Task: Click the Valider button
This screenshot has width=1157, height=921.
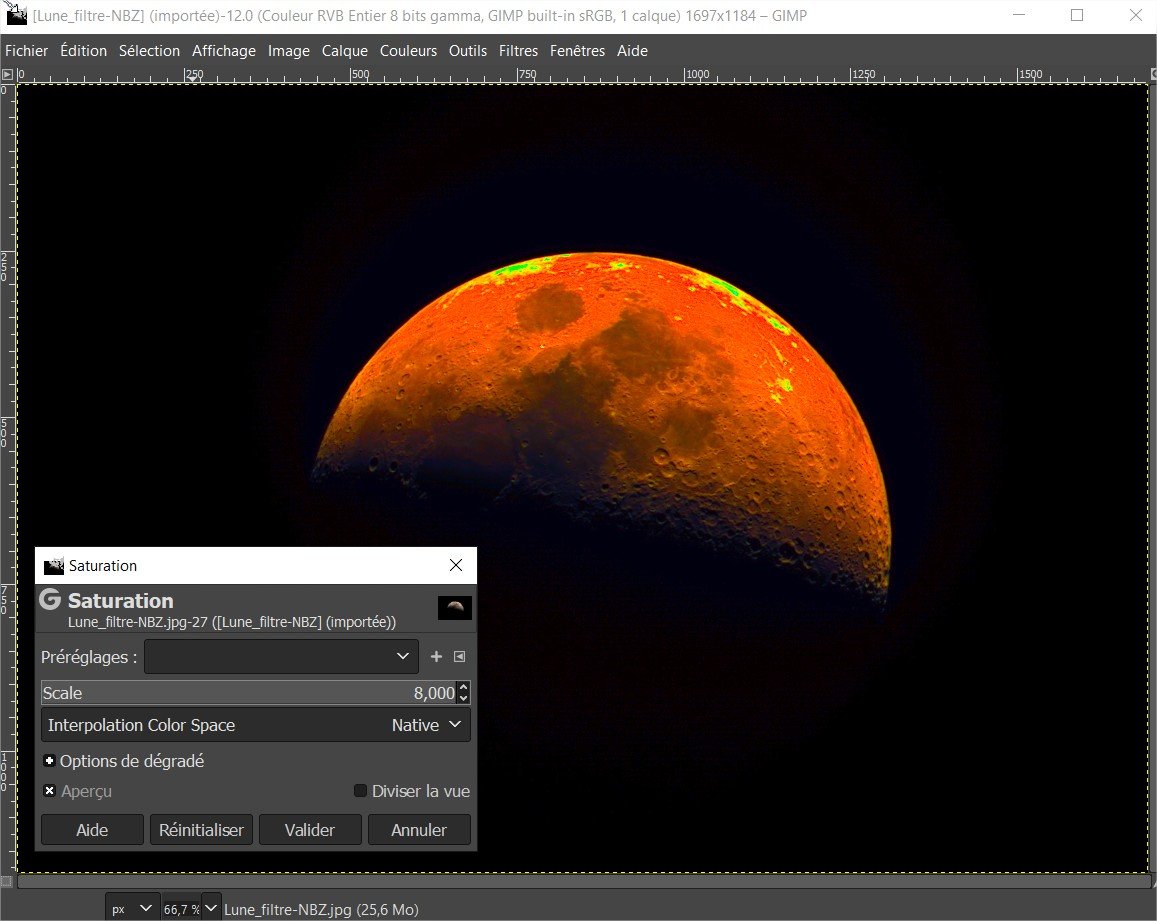Action: pos(310,829)
